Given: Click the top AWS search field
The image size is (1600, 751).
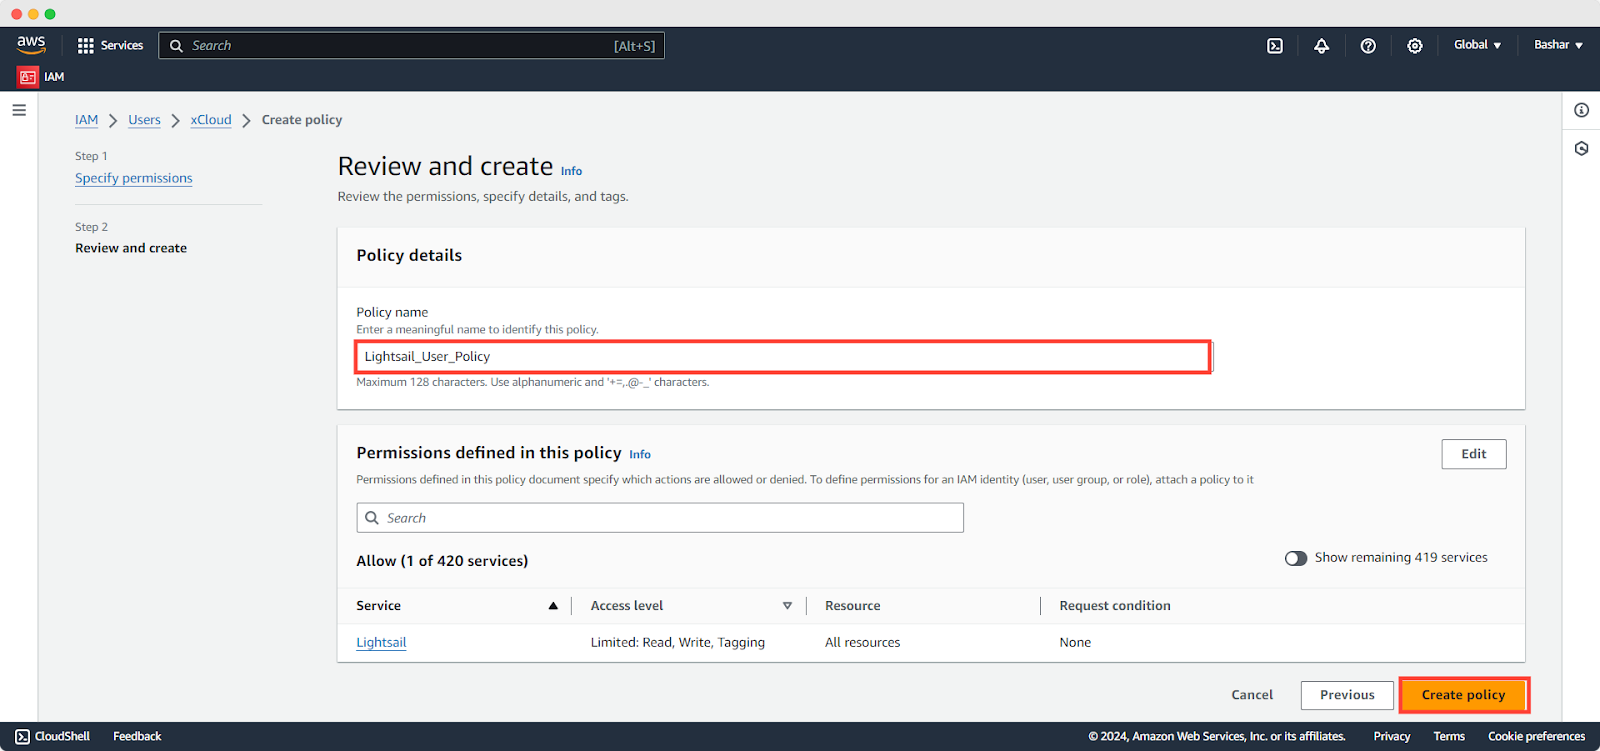Looking at the screenshot, I should pos(411,46).
